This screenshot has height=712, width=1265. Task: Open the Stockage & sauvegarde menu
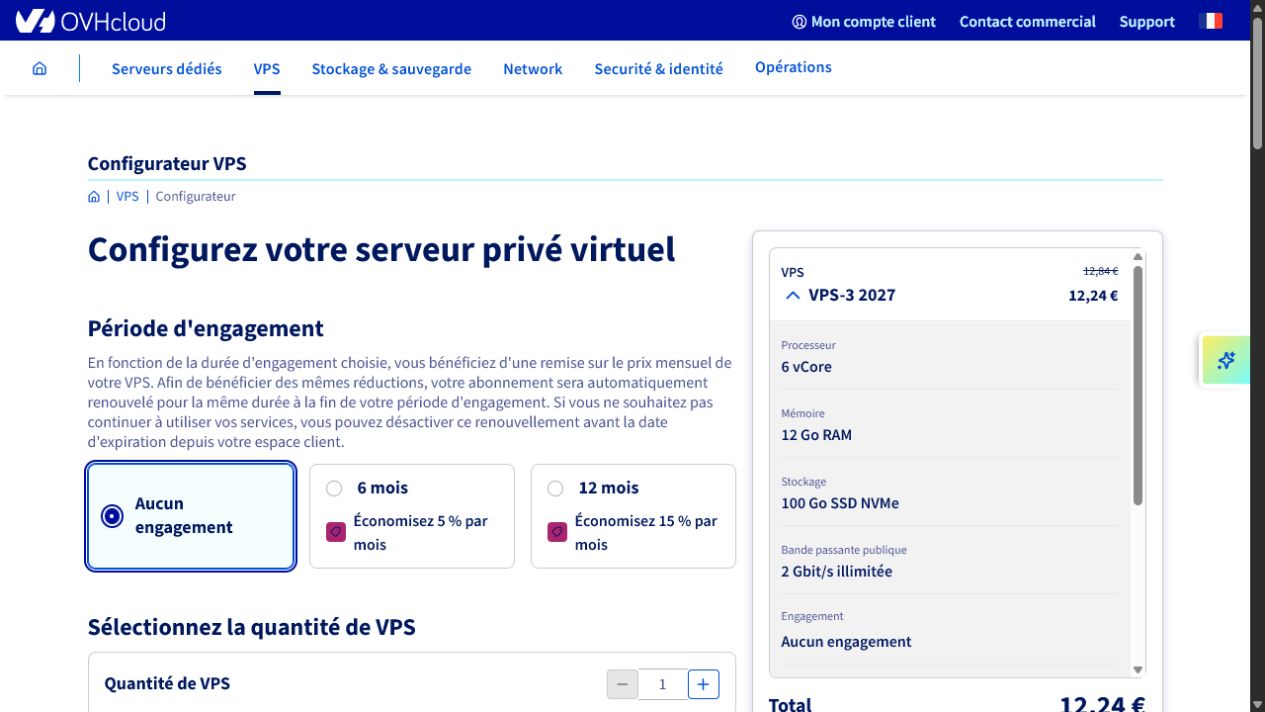tap(391, 69)
